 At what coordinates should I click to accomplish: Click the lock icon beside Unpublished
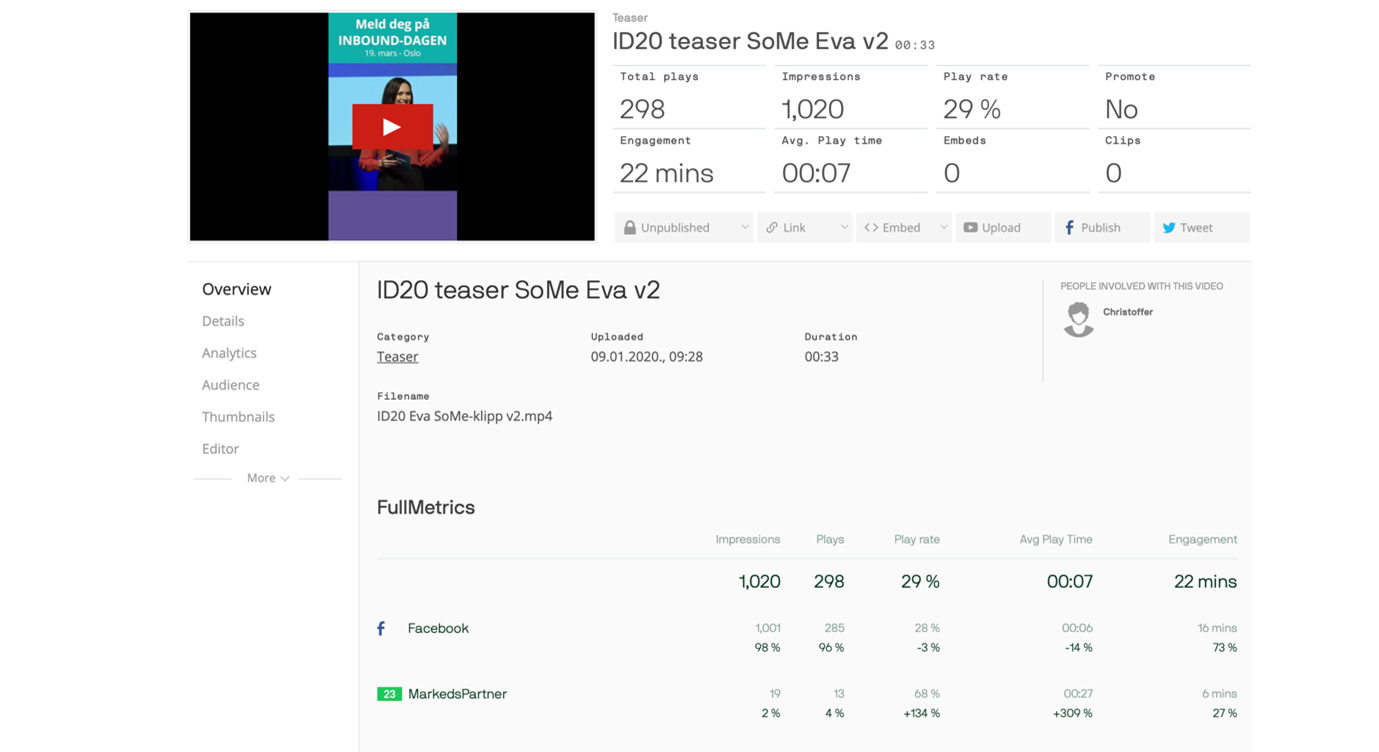click(630, 228)
